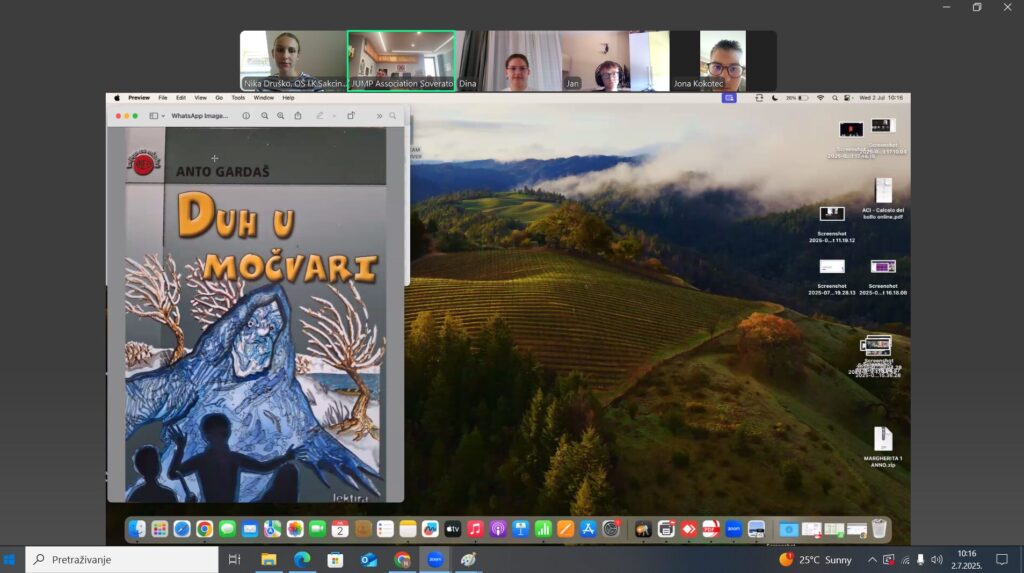Open Zoom from the Mac dock
The width and height of the screenshot is (1024, 573).
point(733,529)
